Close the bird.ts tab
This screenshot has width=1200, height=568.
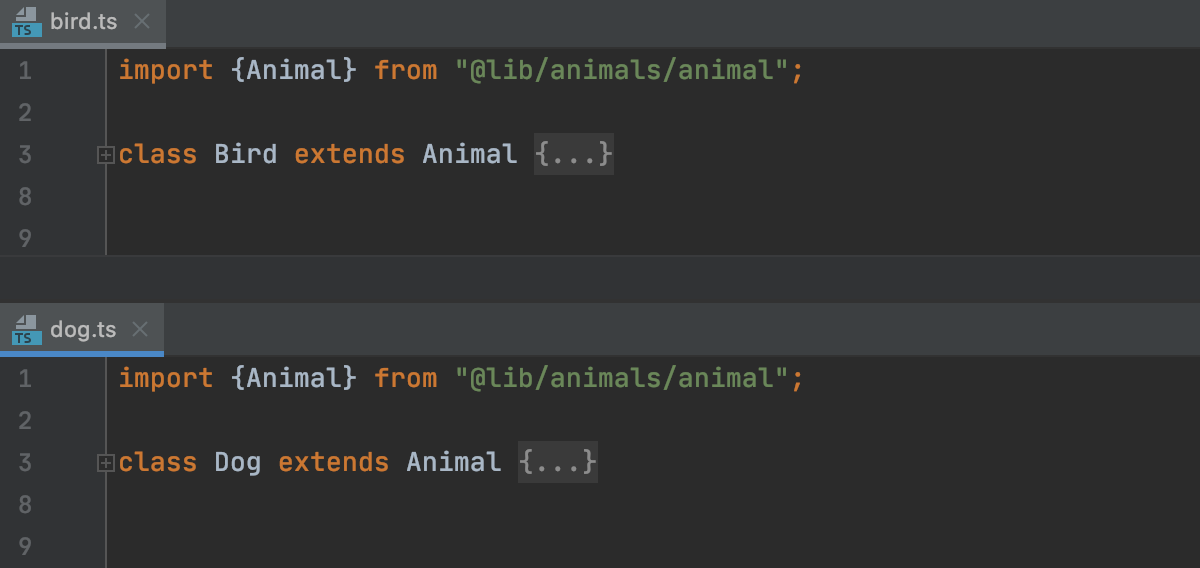pyautogui.click(x=142, y=22)
